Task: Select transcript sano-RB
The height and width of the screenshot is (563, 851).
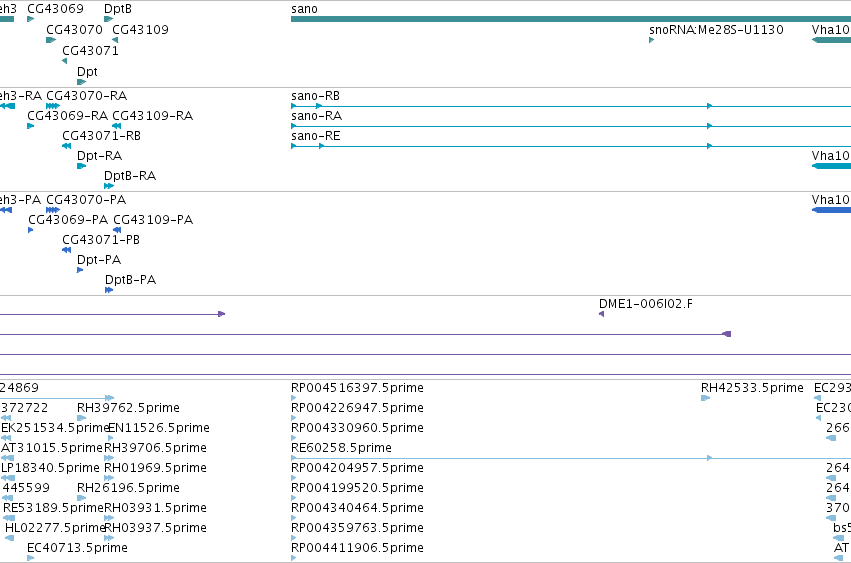Action: (x=315, y=96)
